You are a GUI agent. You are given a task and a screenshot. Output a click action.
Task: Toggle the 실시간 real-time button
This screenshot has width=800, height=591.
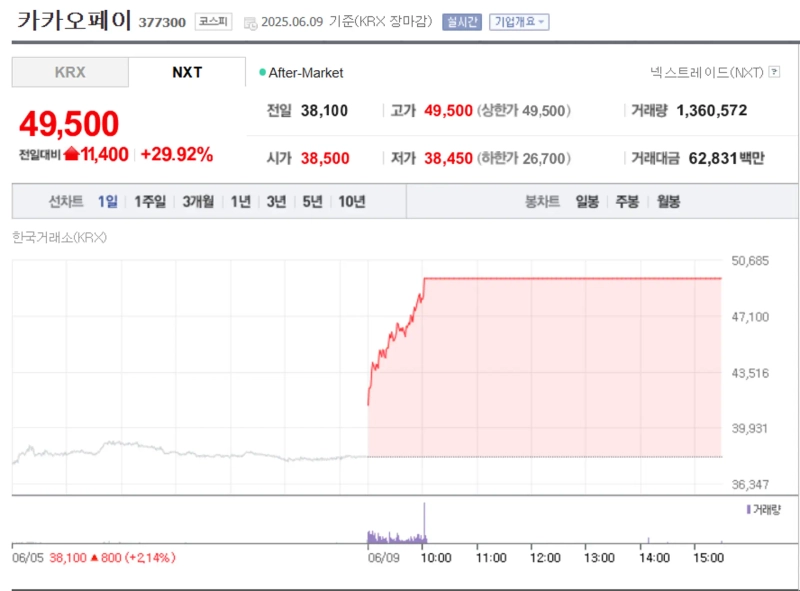(461, 22)
